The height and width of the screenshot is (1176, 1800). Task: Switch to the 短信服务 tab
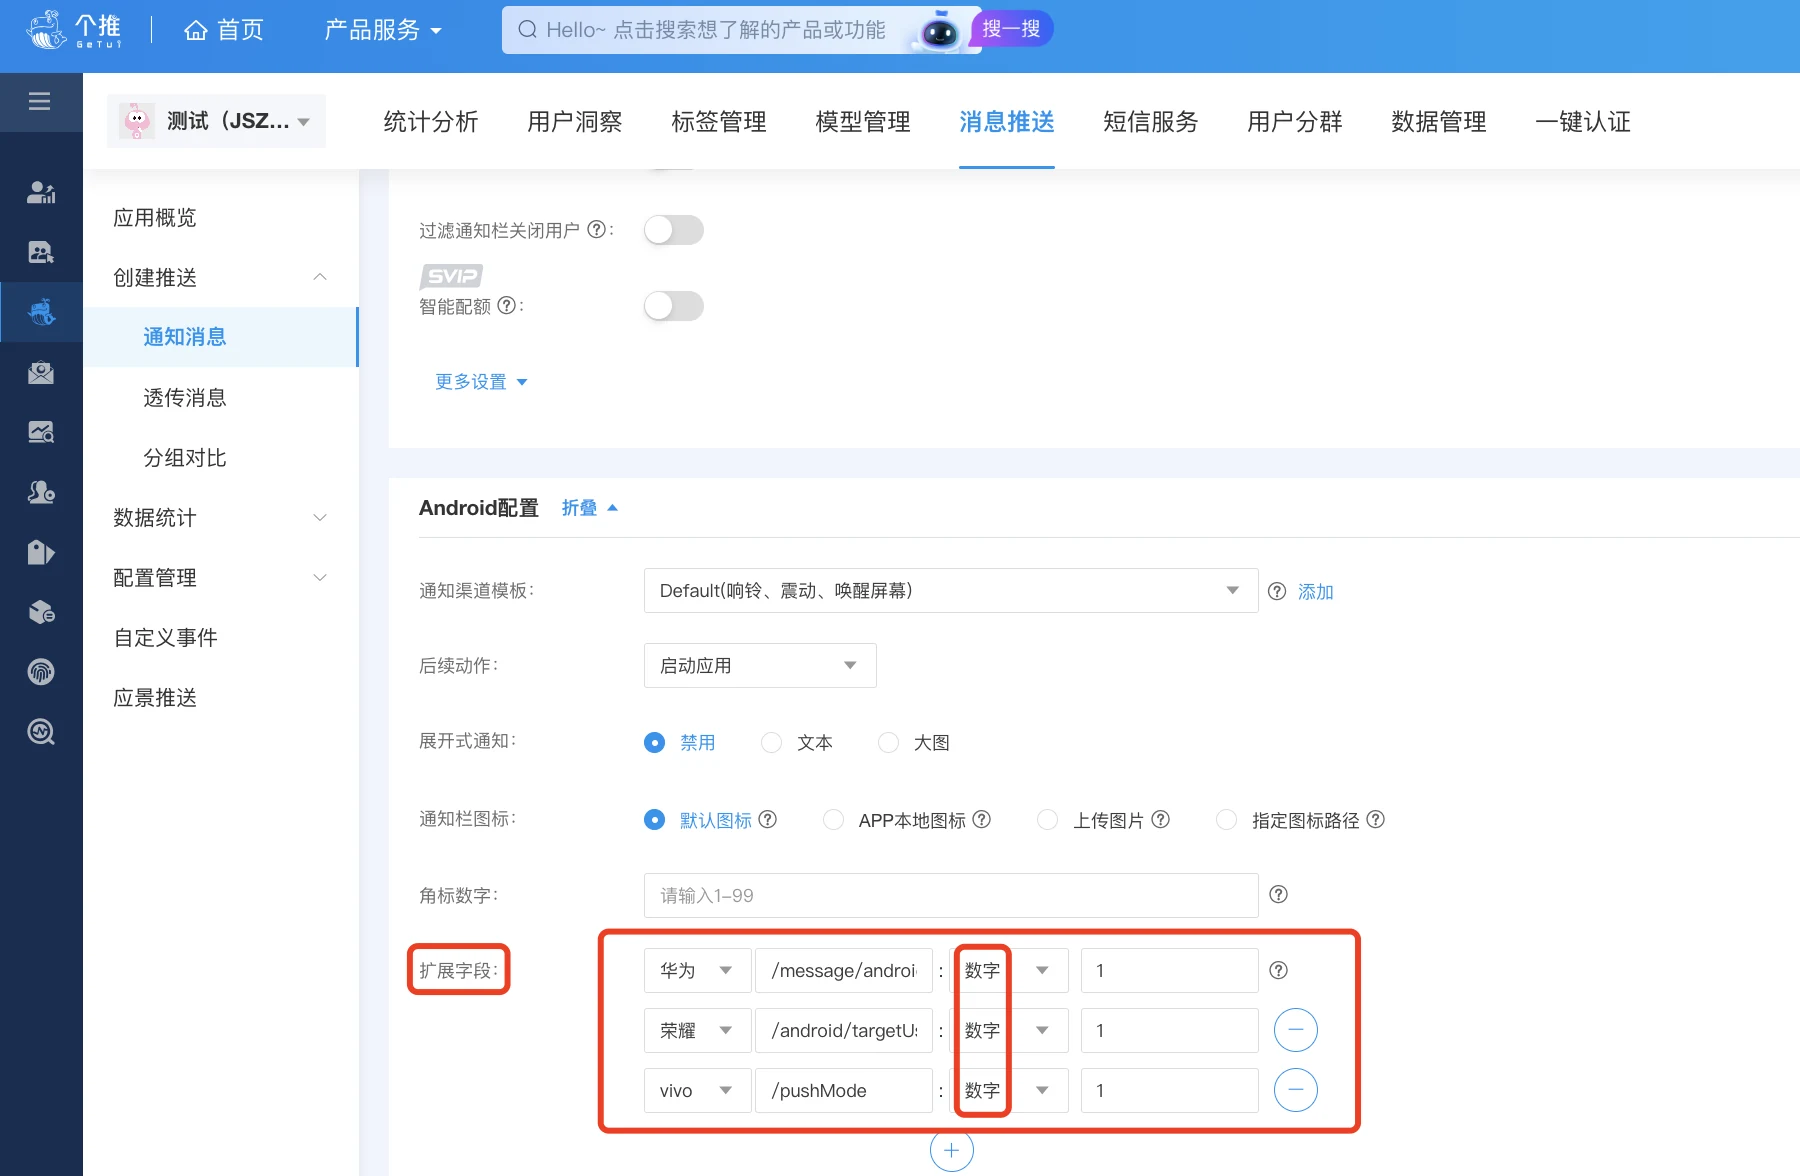1151,122
